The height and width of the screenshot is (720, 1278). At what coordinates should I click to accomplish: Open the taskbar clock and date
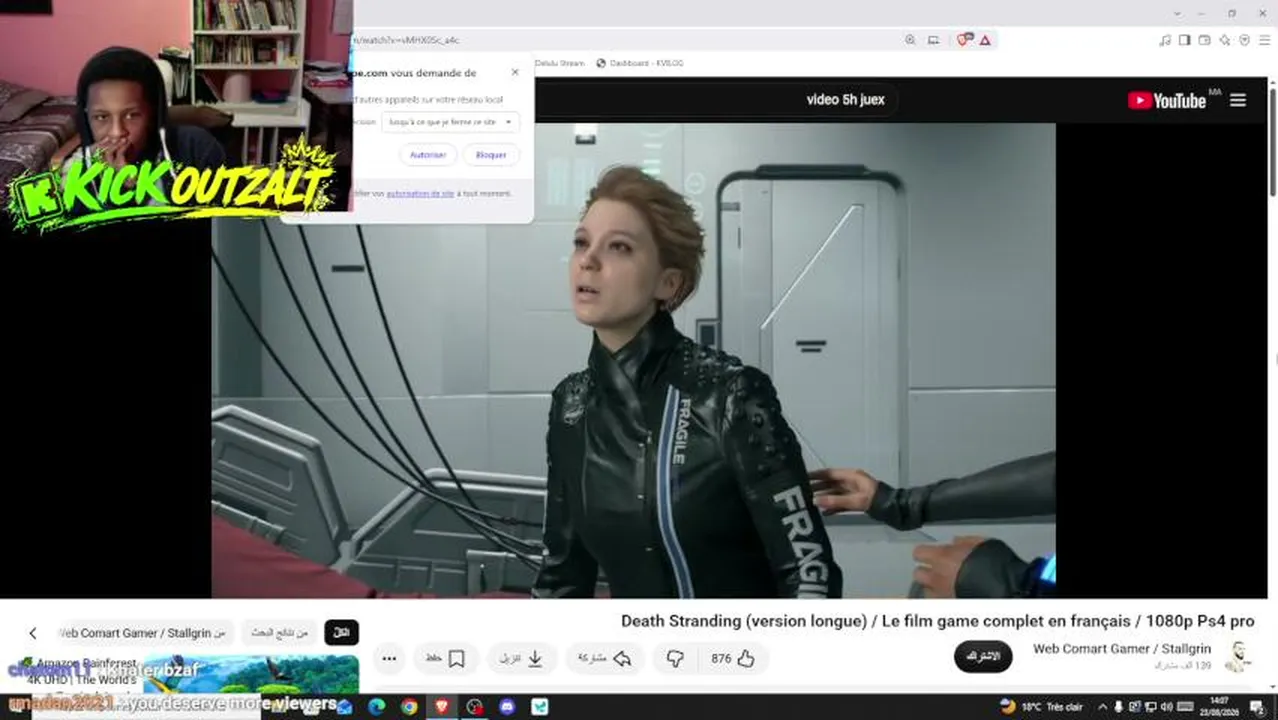tap(1219, 706)
